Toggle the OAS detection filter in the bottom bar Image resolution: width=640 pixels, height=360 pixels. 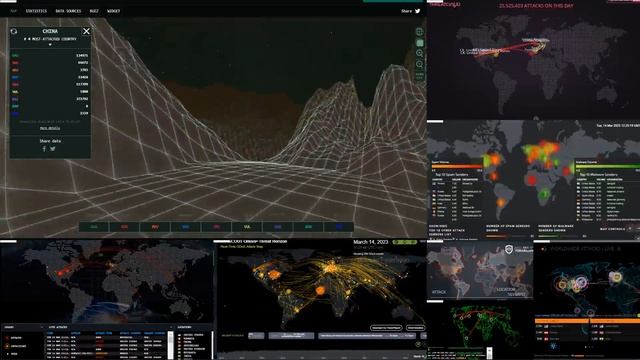[94, 227]
